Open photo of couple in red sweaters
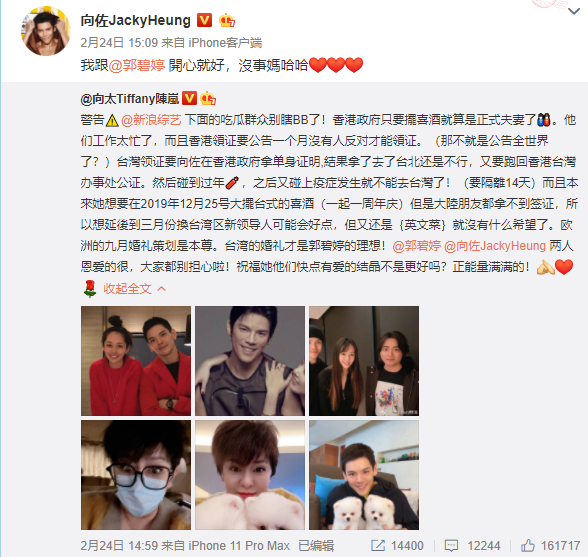This screenshot has height=557, width=588. pos(136,361)
